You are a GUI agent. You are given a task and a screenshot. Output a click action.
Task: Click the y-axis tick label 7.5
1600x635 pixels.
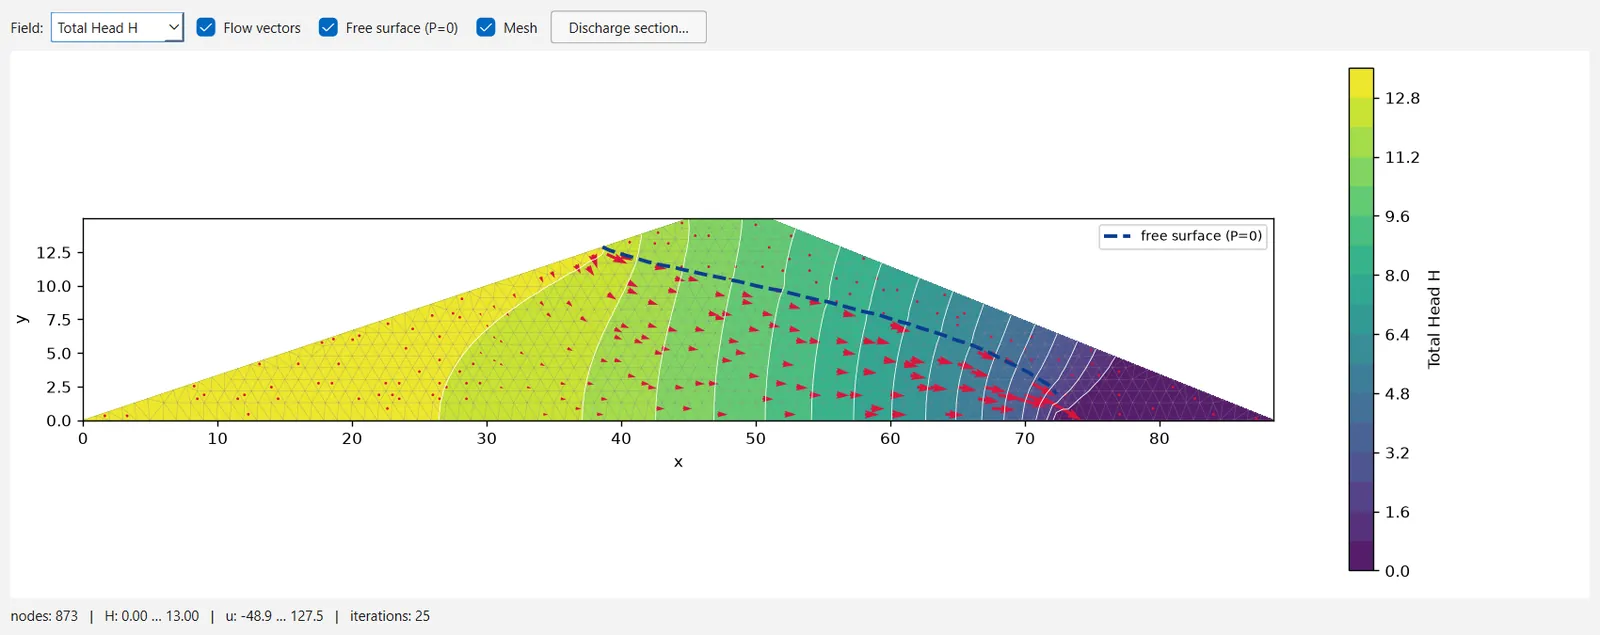point(59,320)
